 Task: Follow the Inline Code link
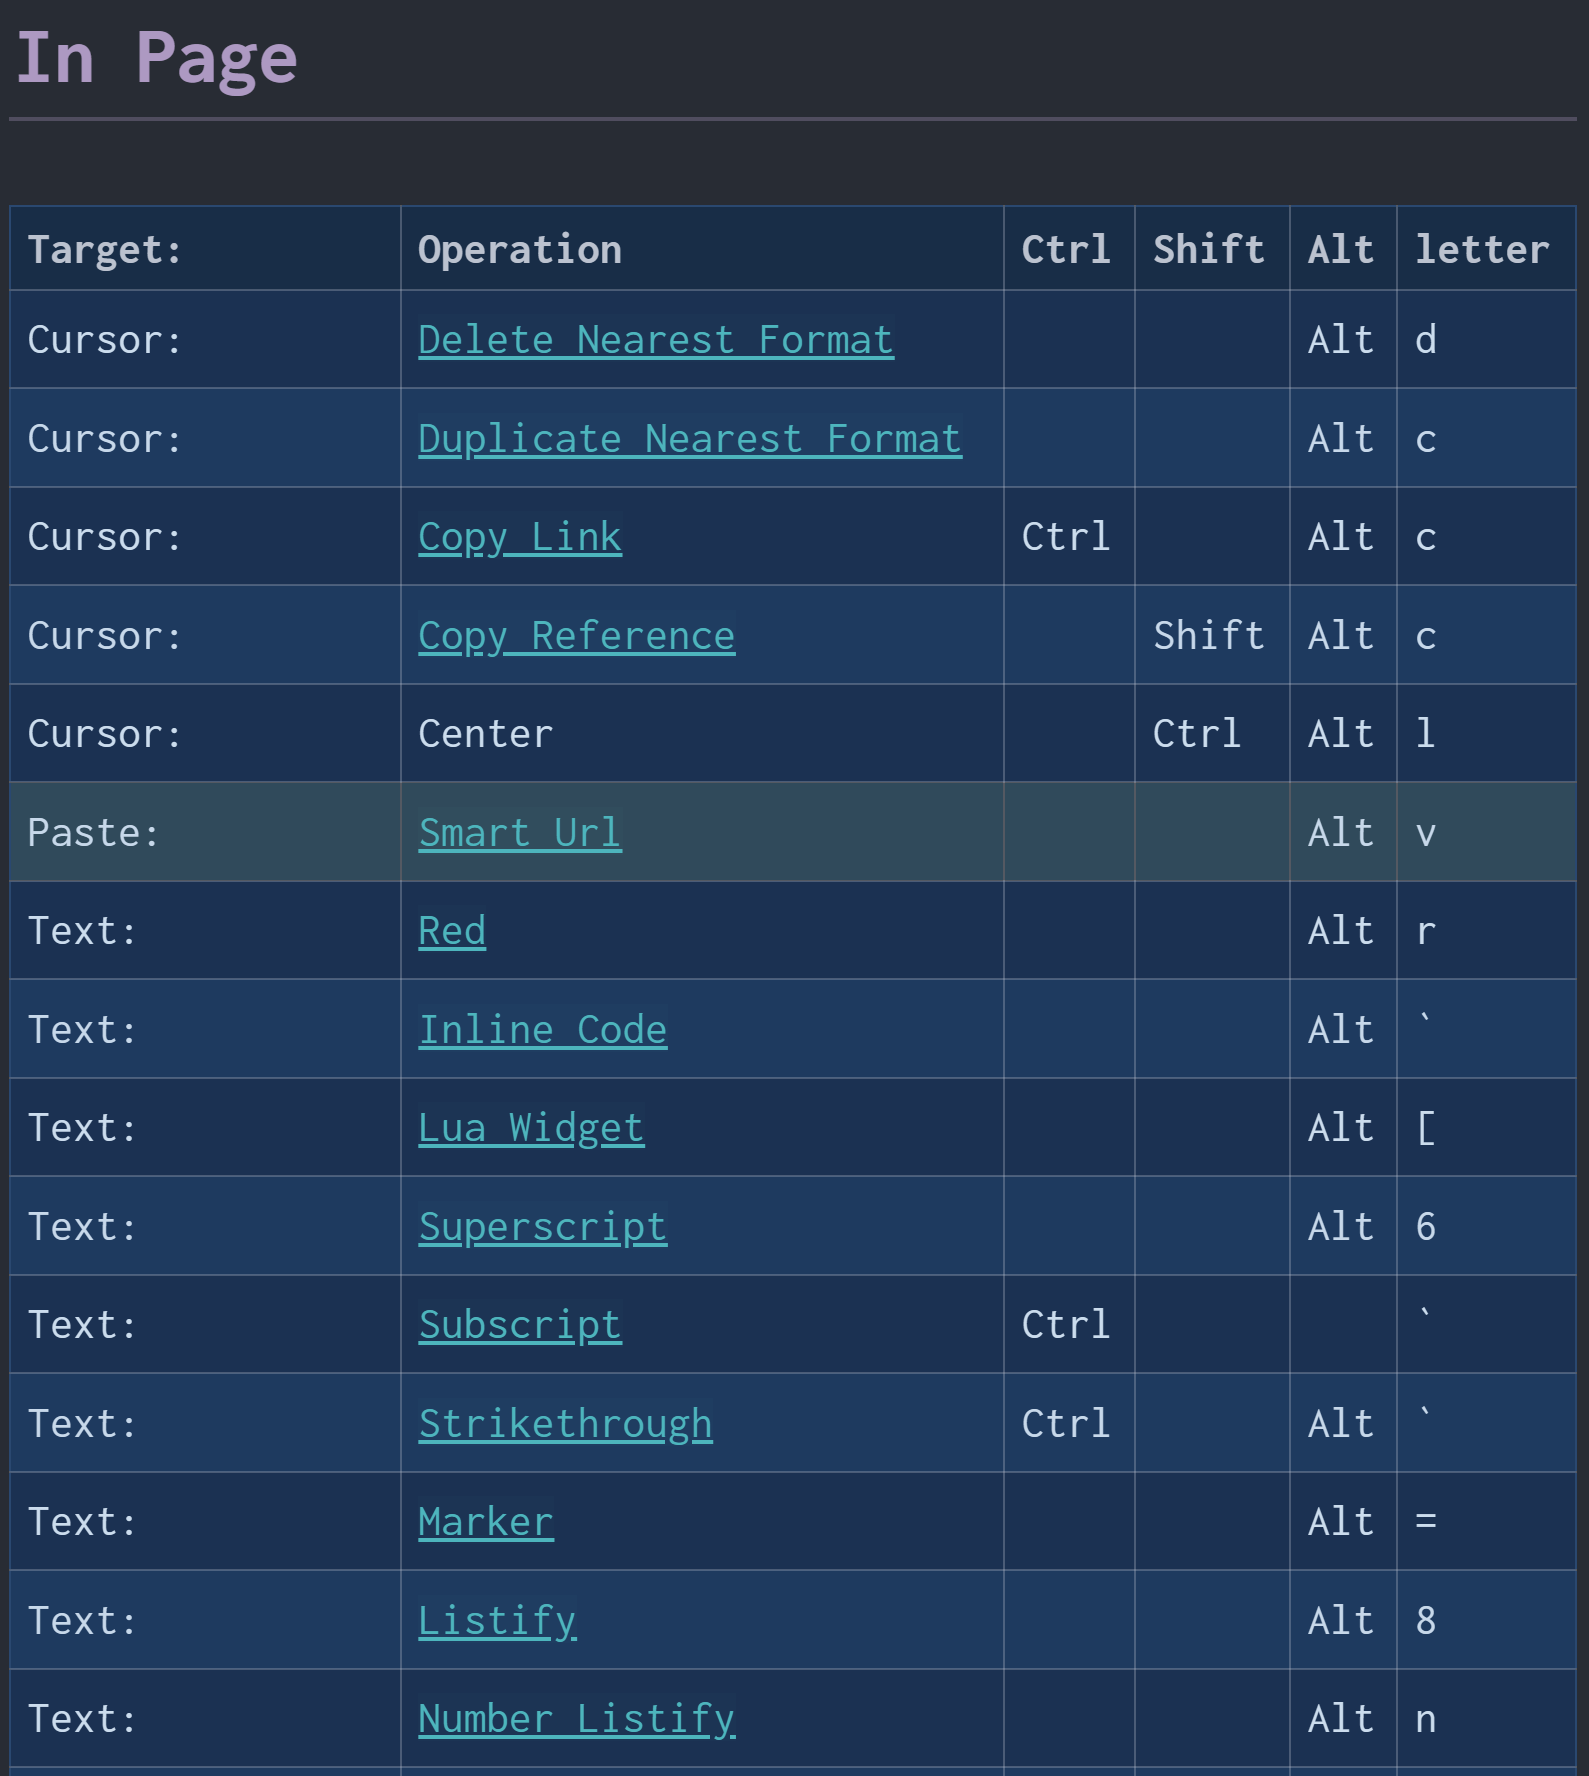(x=542, y=1029)
